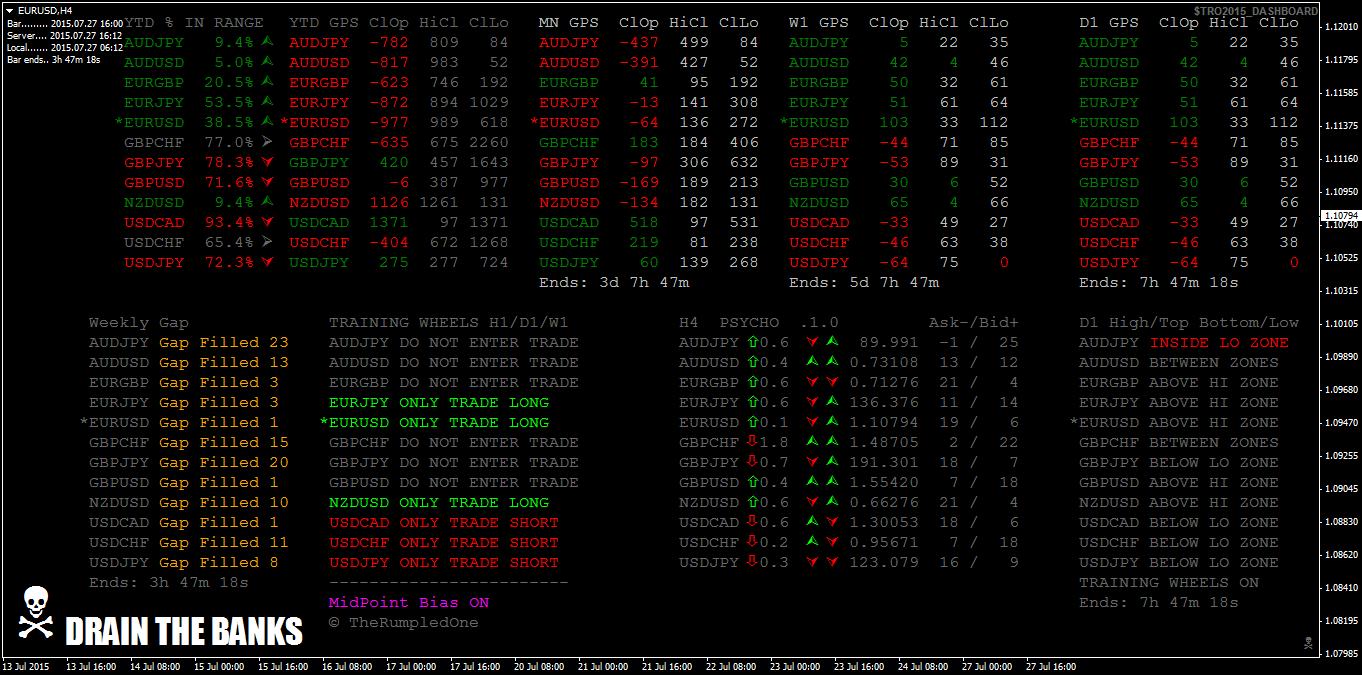Viewport: 1362px width, 675px height.
Task: Select the red arrow next to GBPUSD 71.6%
Action: click(x=267, y=182)
